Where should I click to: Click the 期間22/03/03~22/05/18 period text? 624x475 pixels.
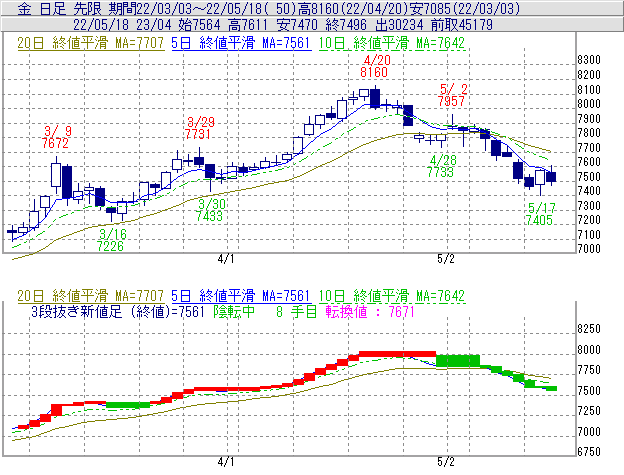point(185,9)
